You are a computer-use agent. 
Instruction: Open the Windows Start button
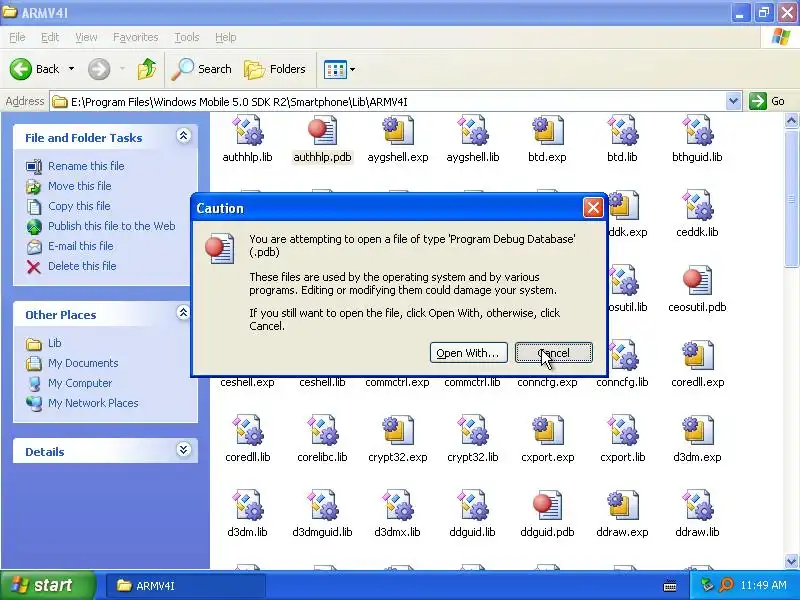coord(48,585)
